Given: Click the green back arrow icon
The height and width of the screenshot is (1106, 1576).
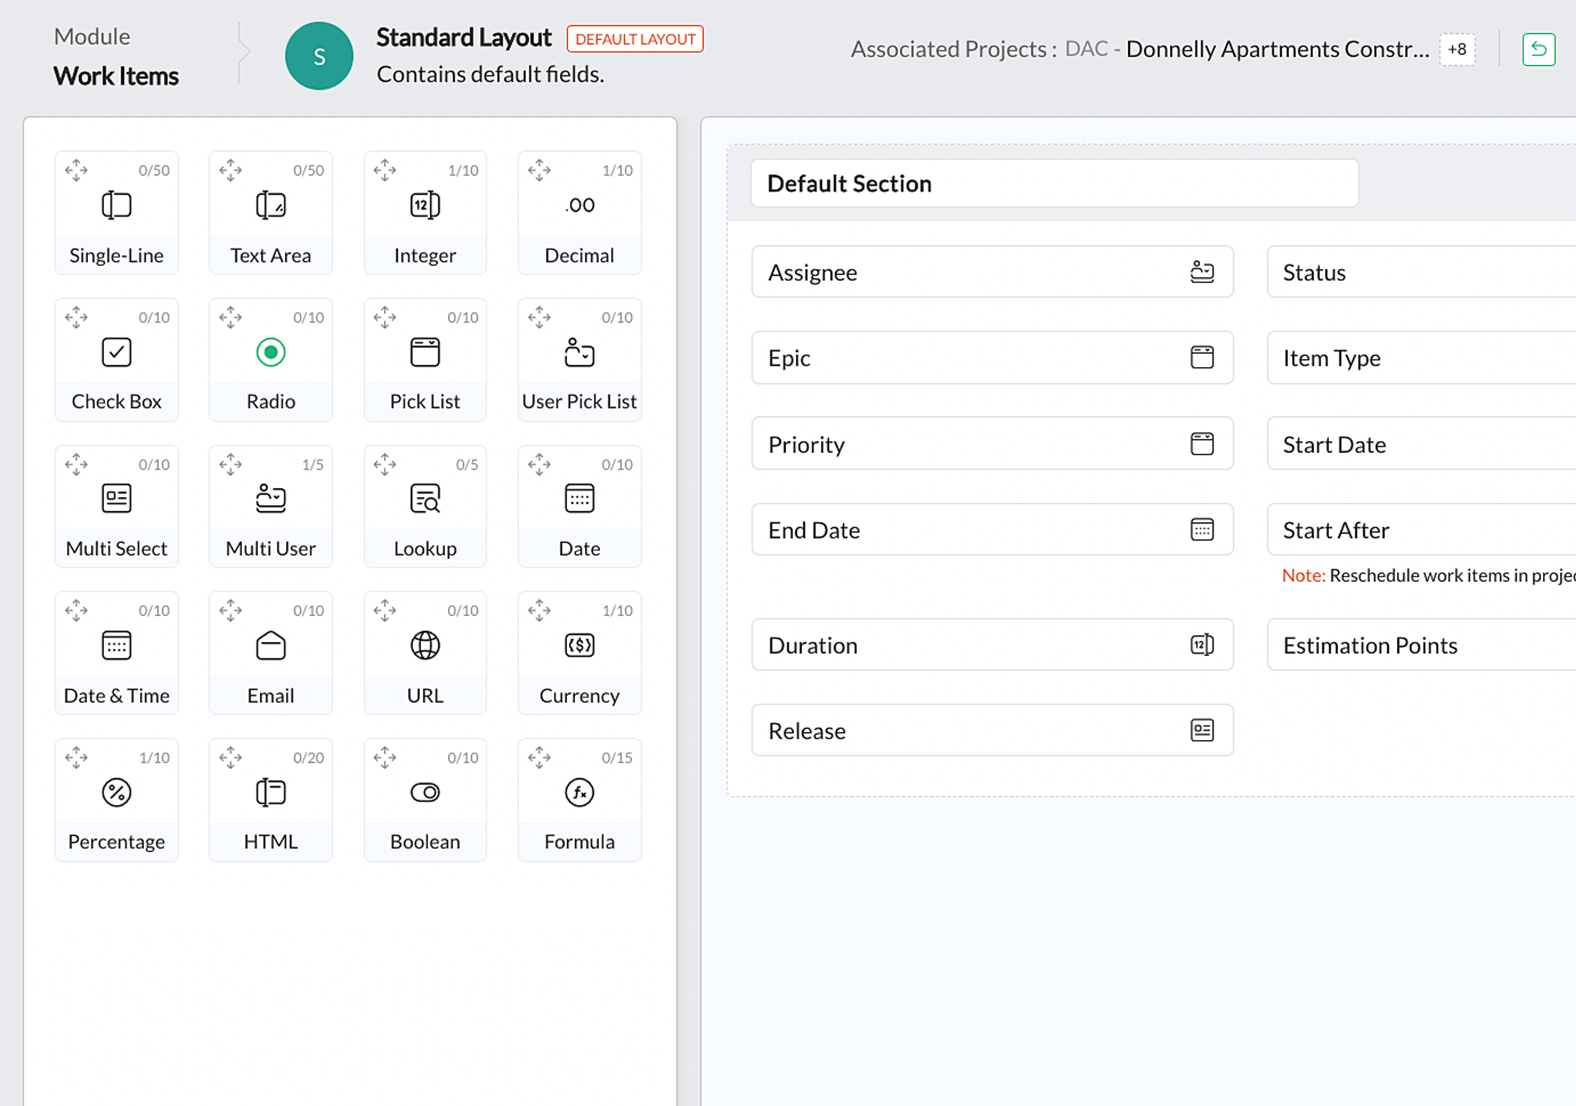Looking at the screenshot, I should [1538, 49].
